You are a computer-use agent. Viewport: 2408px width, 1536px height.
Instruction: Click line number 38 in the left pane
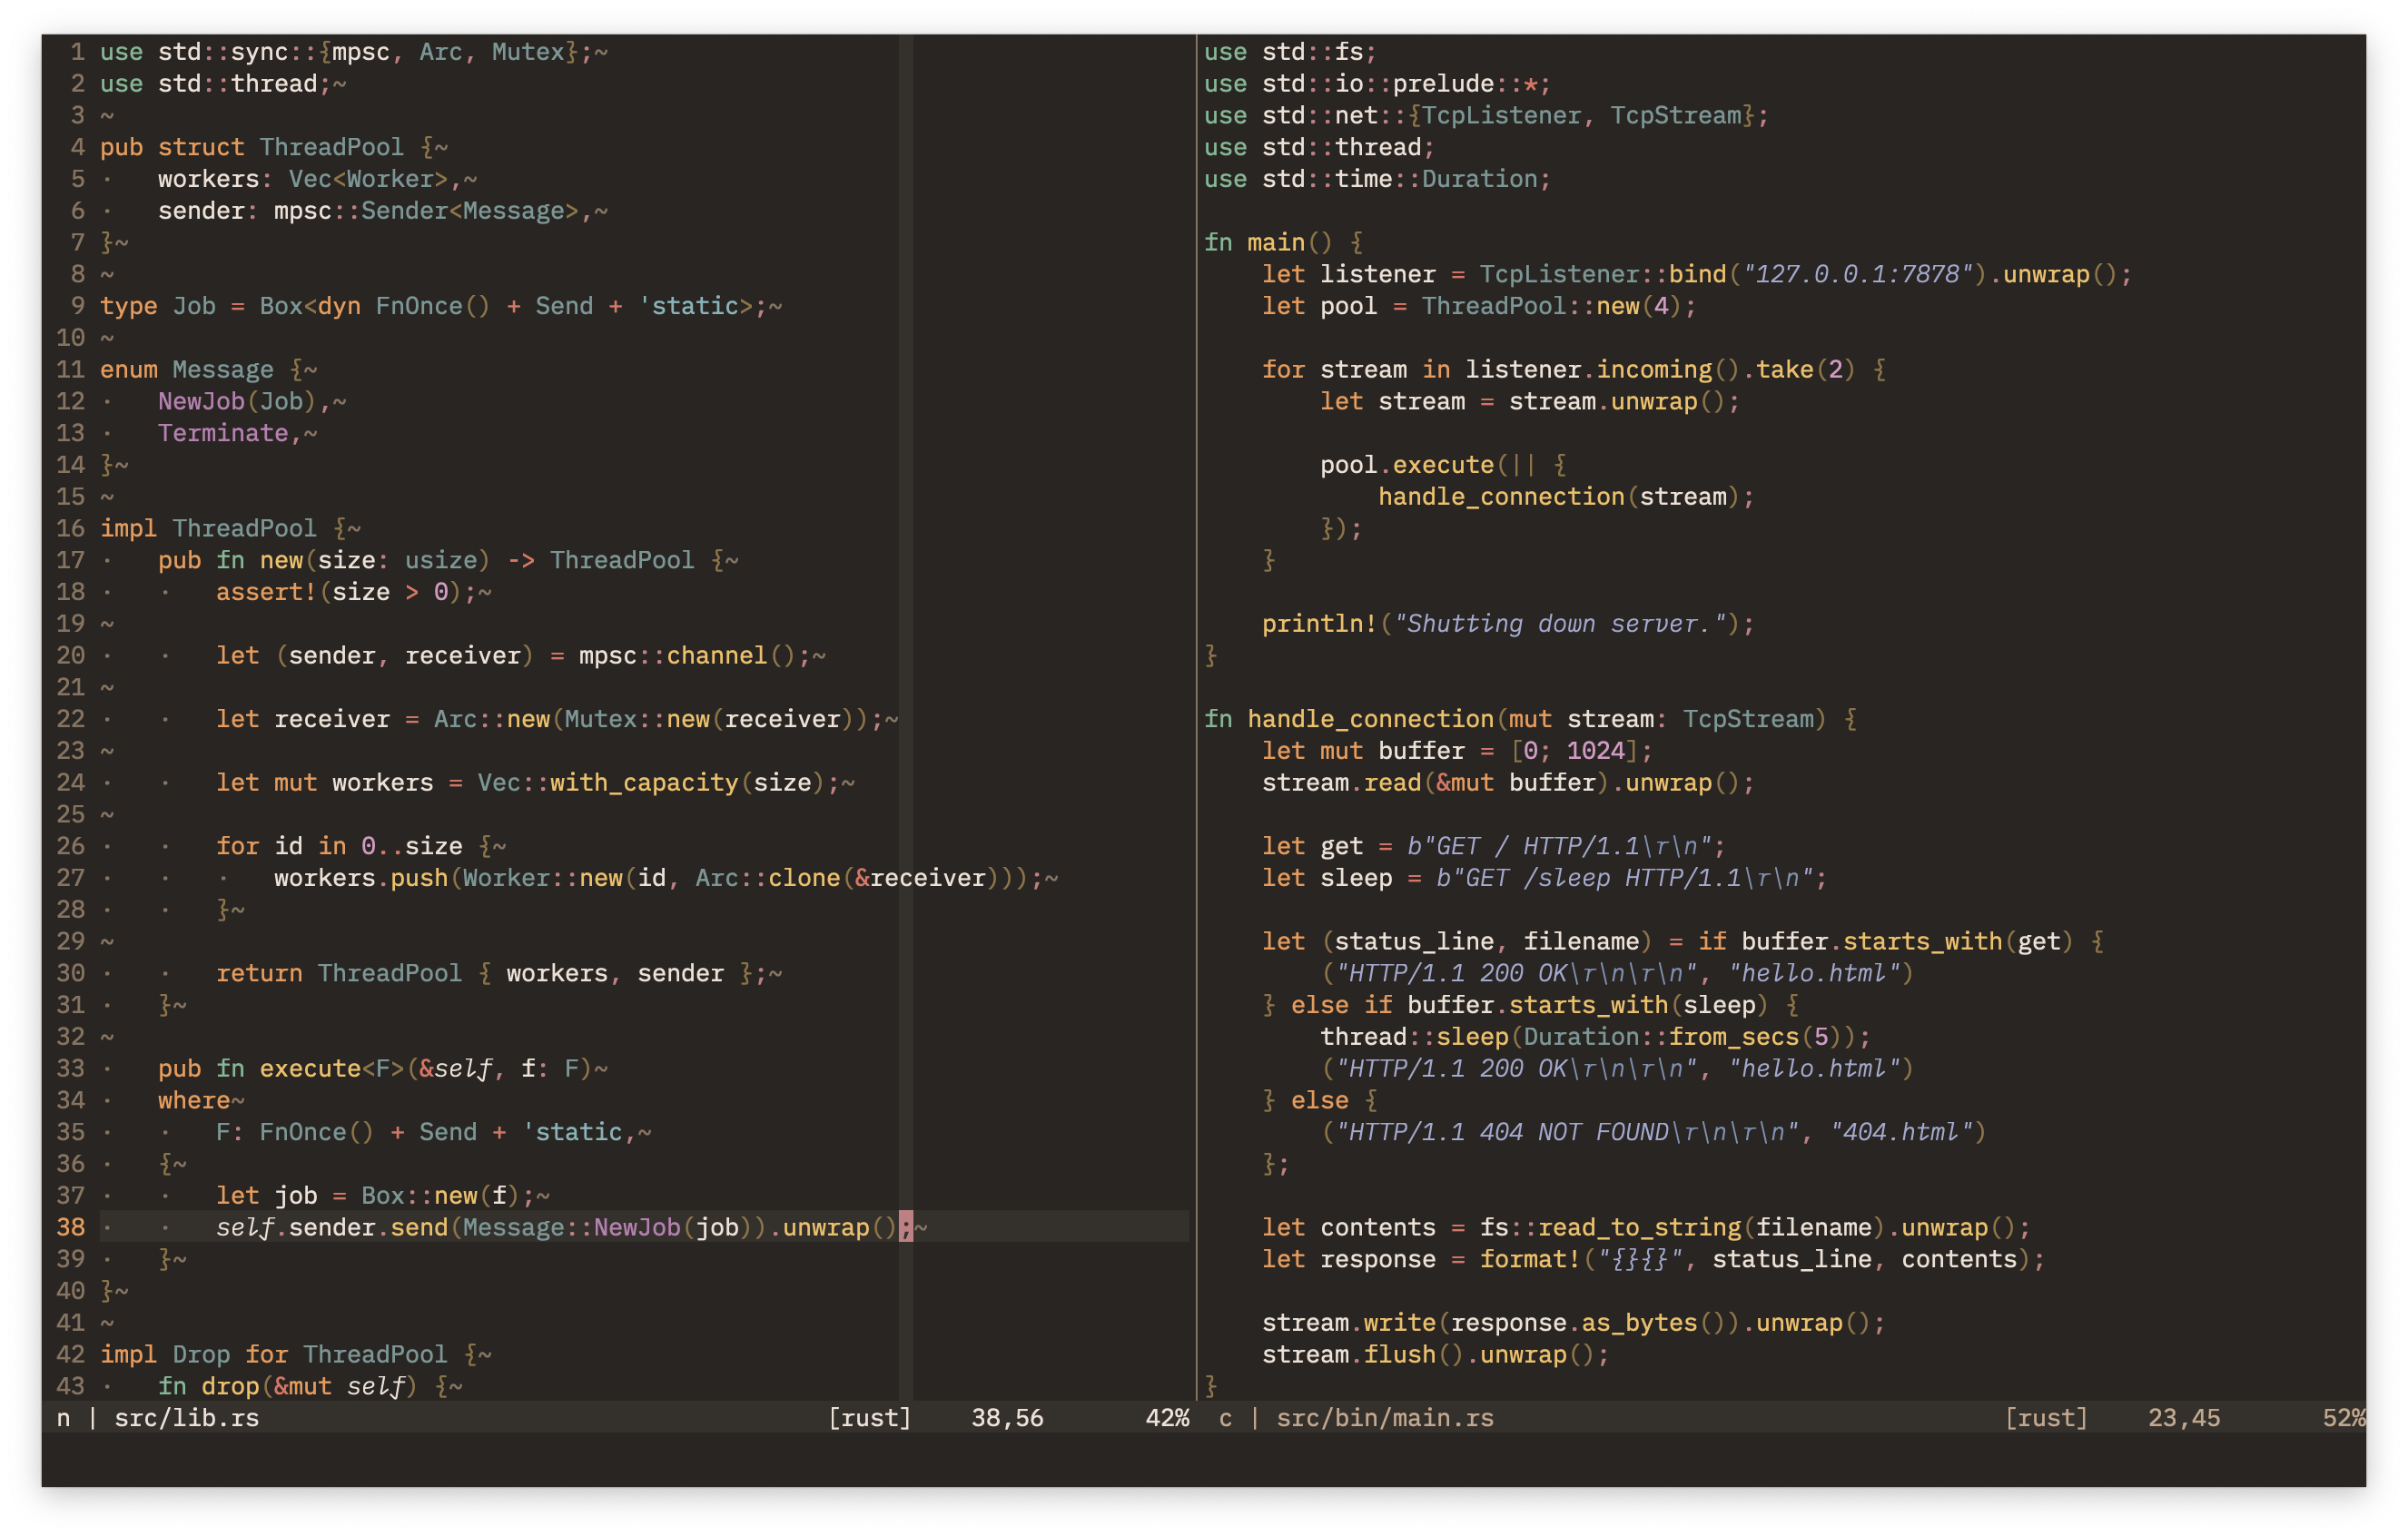click(x=70, y=1227)
